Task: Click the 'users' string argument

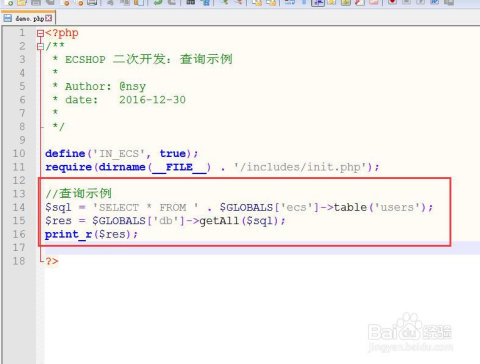Action: (x=397, y=207)
